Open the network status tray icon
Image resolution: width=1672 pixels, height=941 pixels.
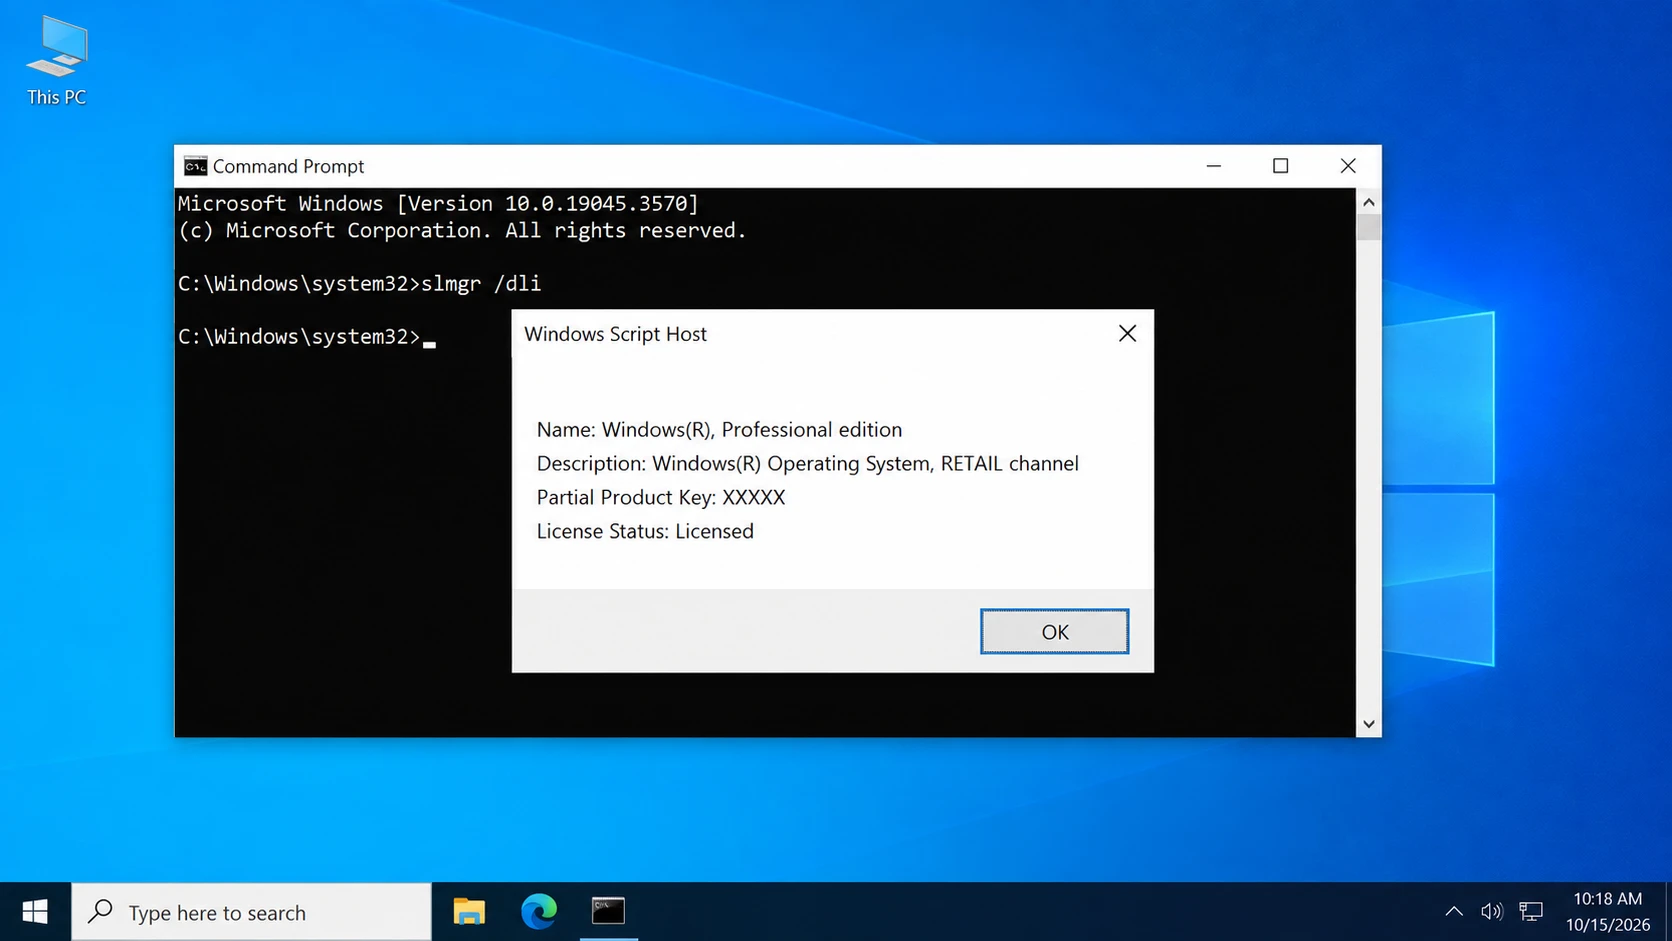pos(1531,911)
